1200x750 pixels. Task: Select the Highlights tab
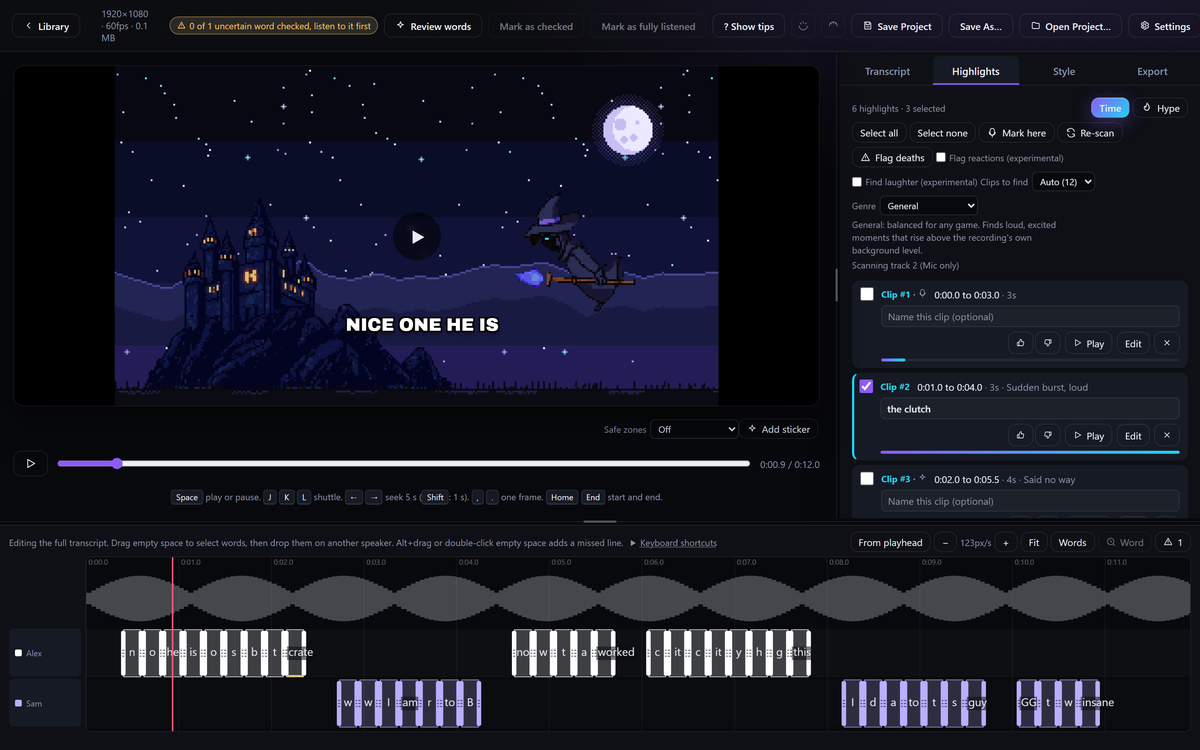[975, 71]
